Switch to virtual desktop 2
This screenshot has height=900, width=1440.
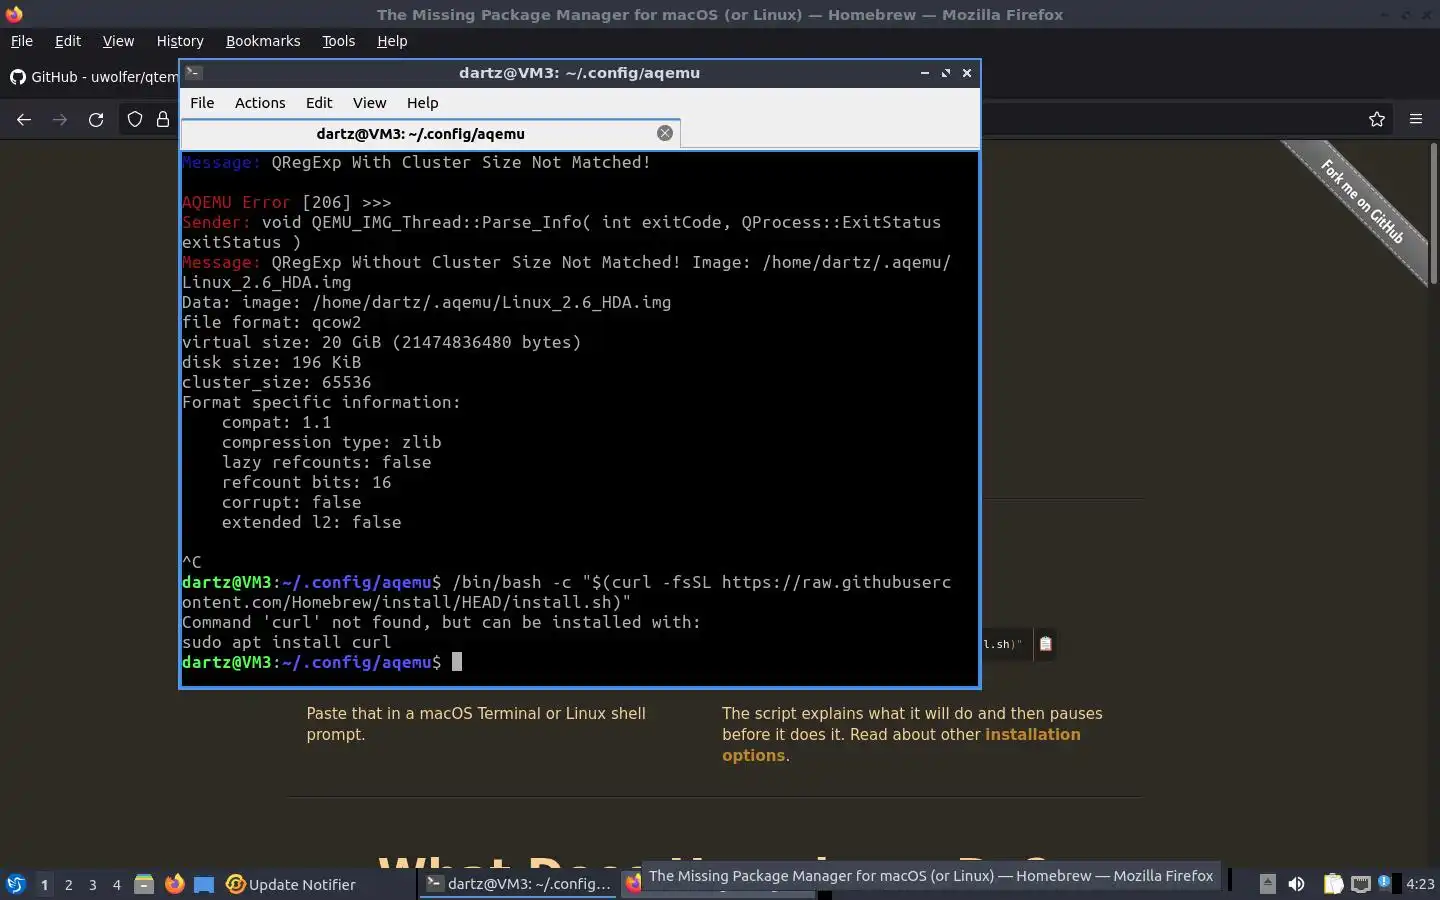[x=68, y=884]
